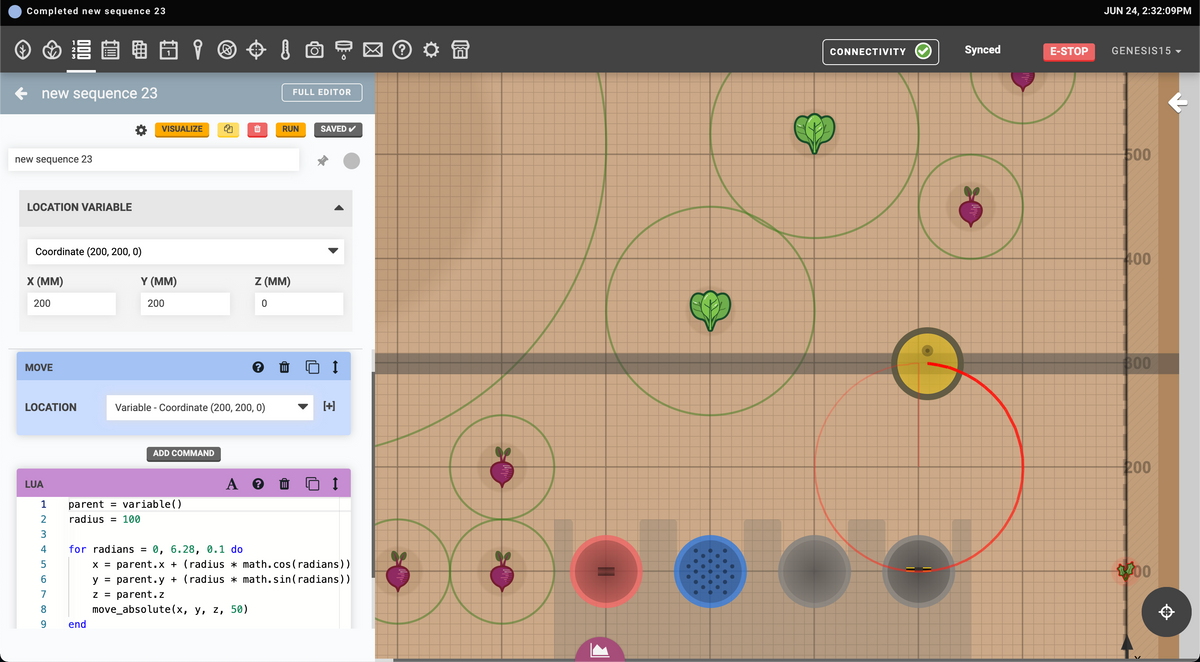
Task: Open the Weeds panel icon
Action: click(x=227, y=49)
